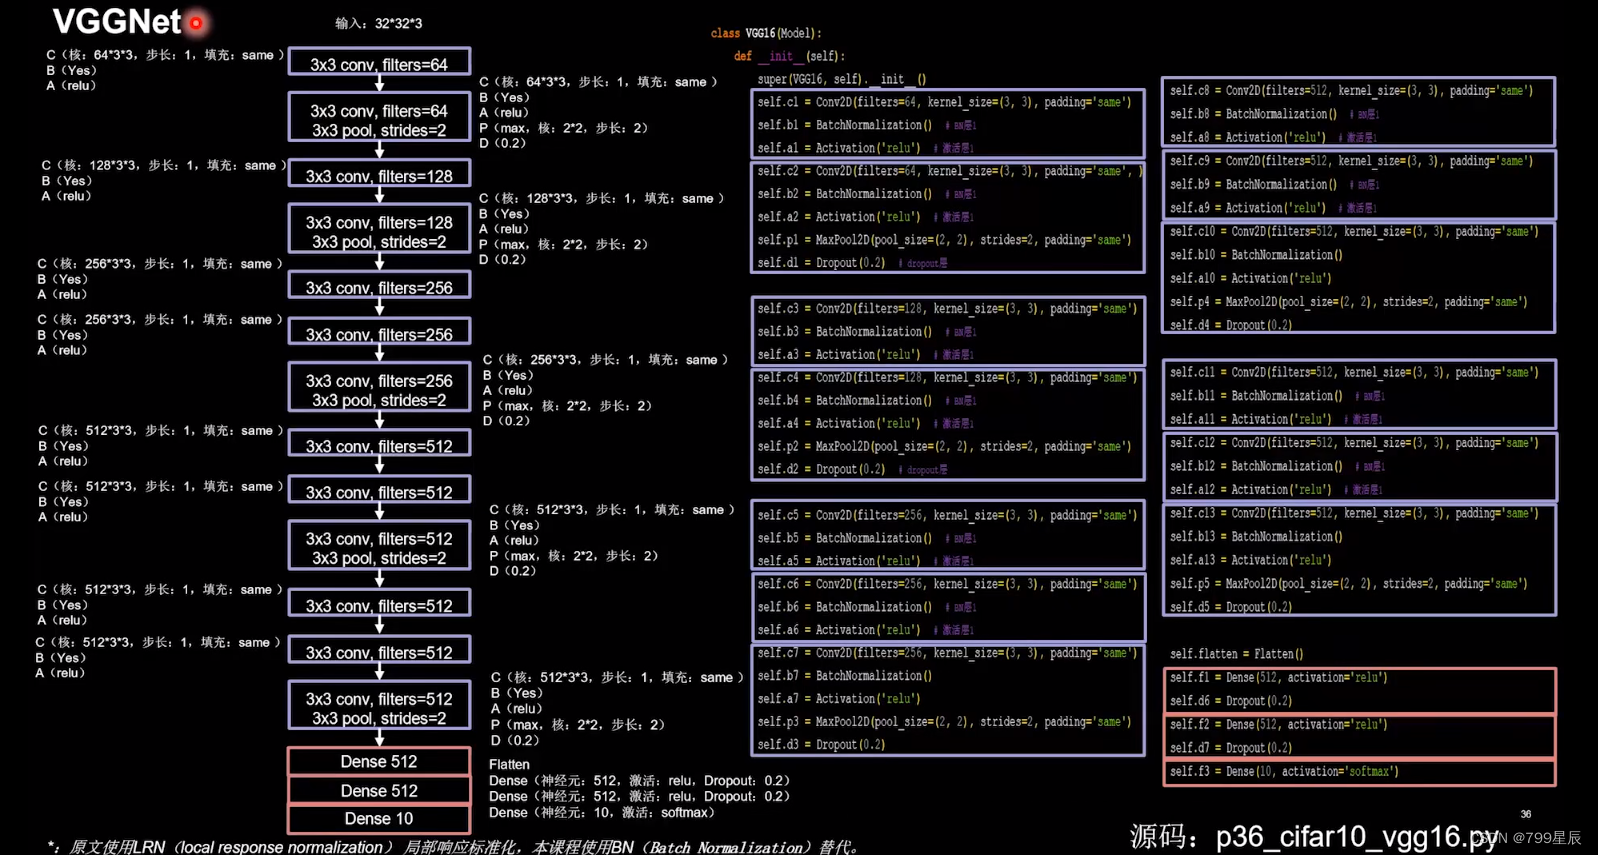Click the self.c6 Conv2D code line
The height and width of the screenshot is (855, 1598).
click(x=947, y=584)
